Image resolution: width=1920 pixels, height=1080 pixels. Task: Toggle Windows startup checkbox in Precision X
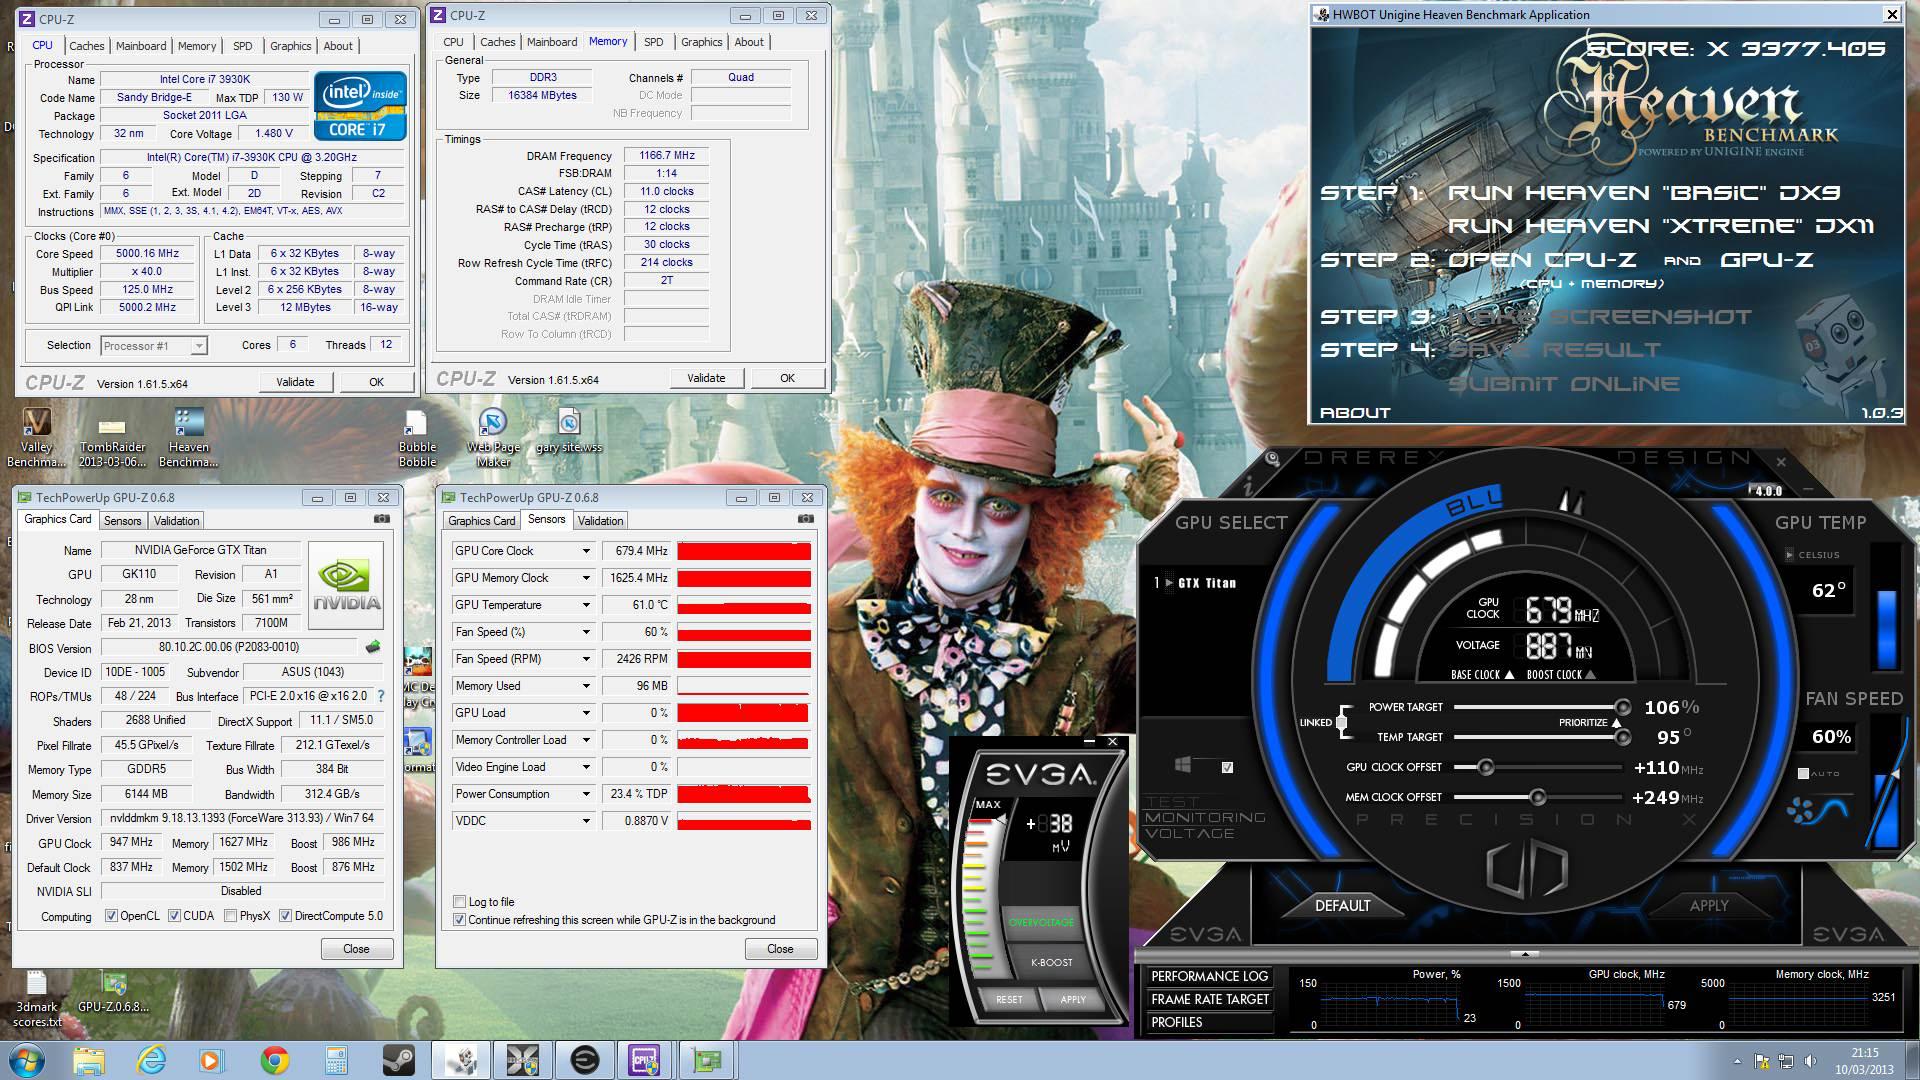tap(1227, 768)
